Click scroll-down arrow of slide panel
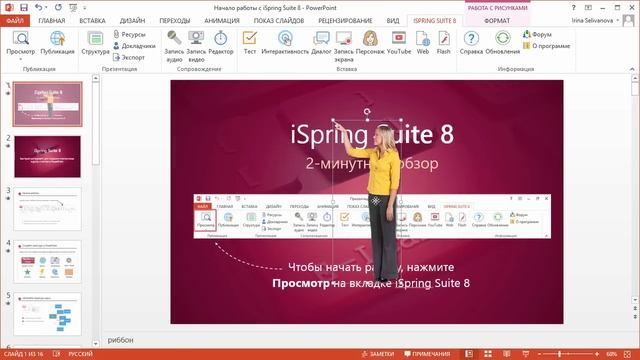The image size is (640, 360). click(96, 344)
